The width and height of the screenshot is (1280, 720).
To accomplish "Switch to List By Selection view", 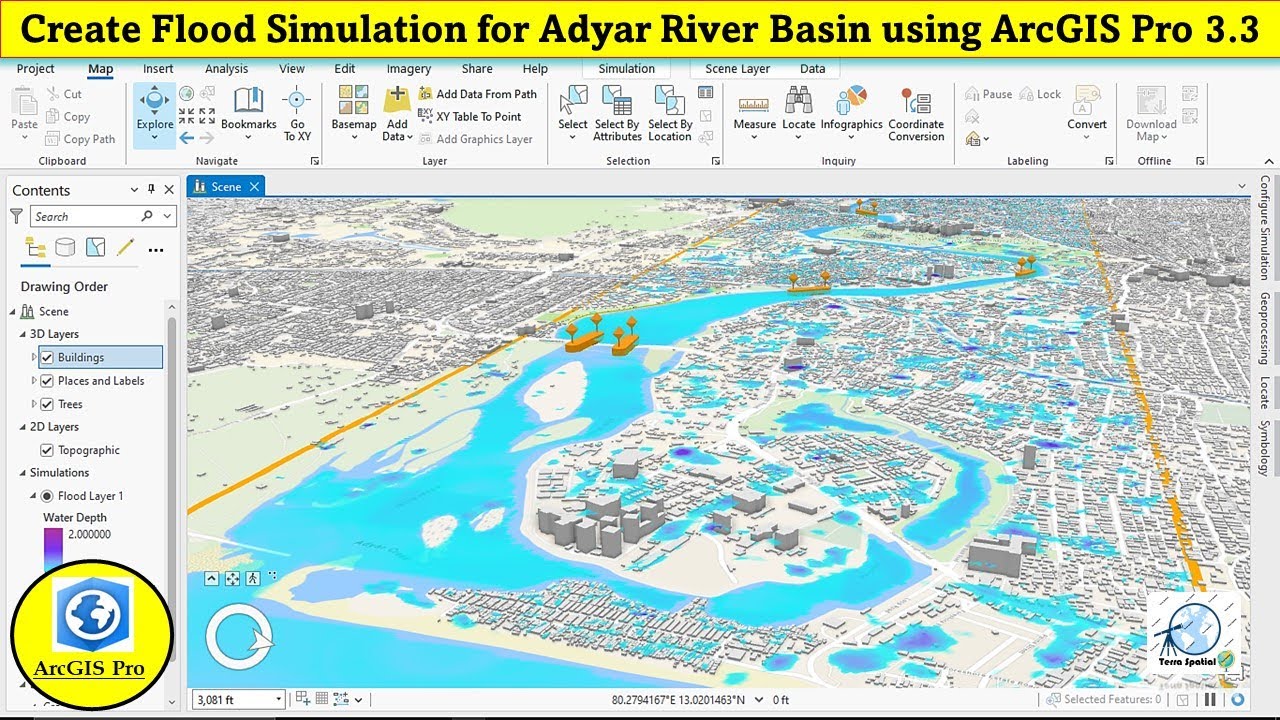I will pyautogui.click(x=95, y=247).
